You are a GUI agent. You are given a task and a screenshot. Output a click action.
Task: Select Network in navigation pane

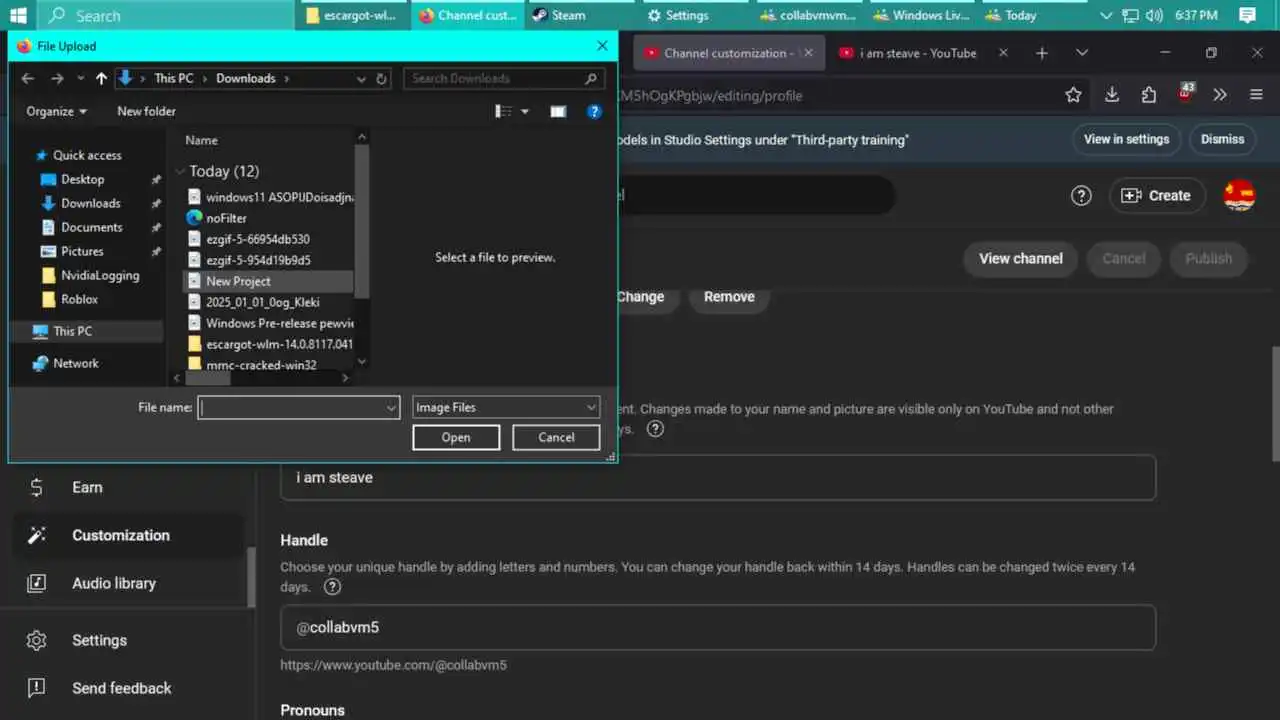(76, 363)
